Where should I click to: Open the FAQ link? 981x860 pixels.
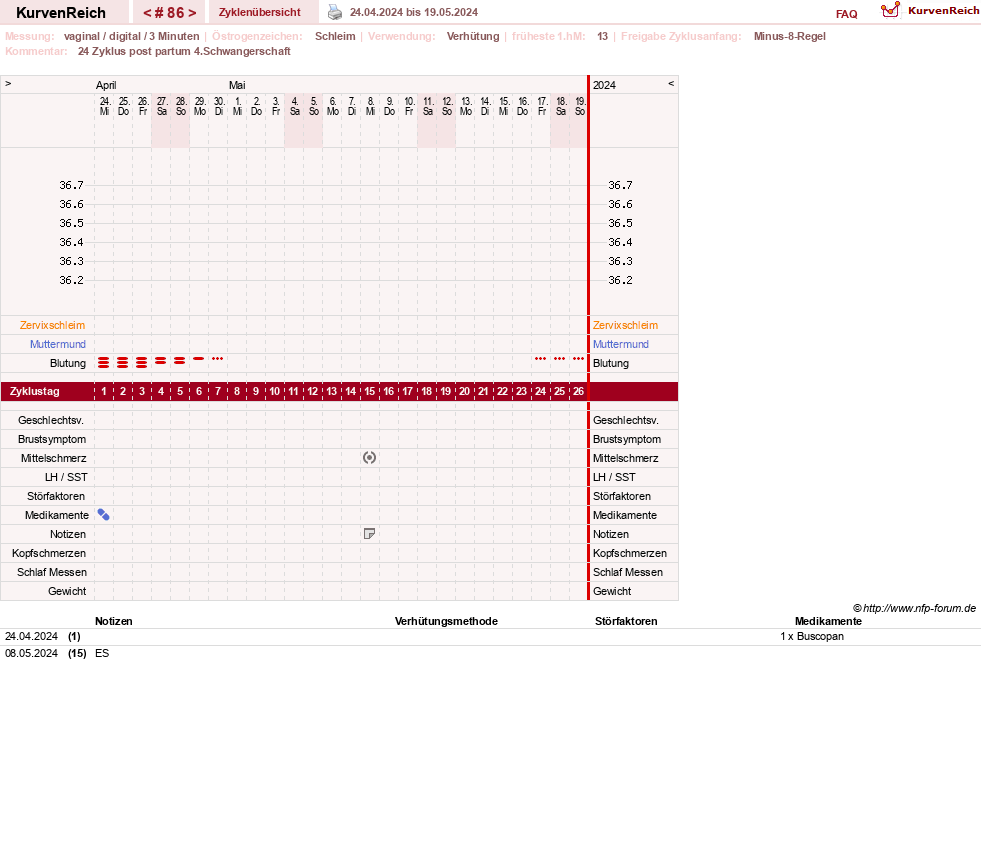846,14
